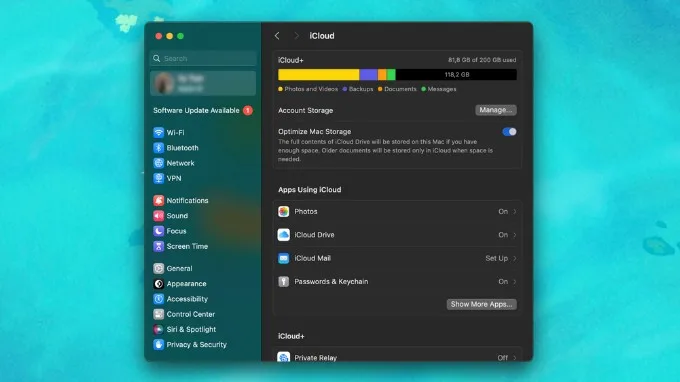Open the Screen Time hourglass icon

pos(159,246)
